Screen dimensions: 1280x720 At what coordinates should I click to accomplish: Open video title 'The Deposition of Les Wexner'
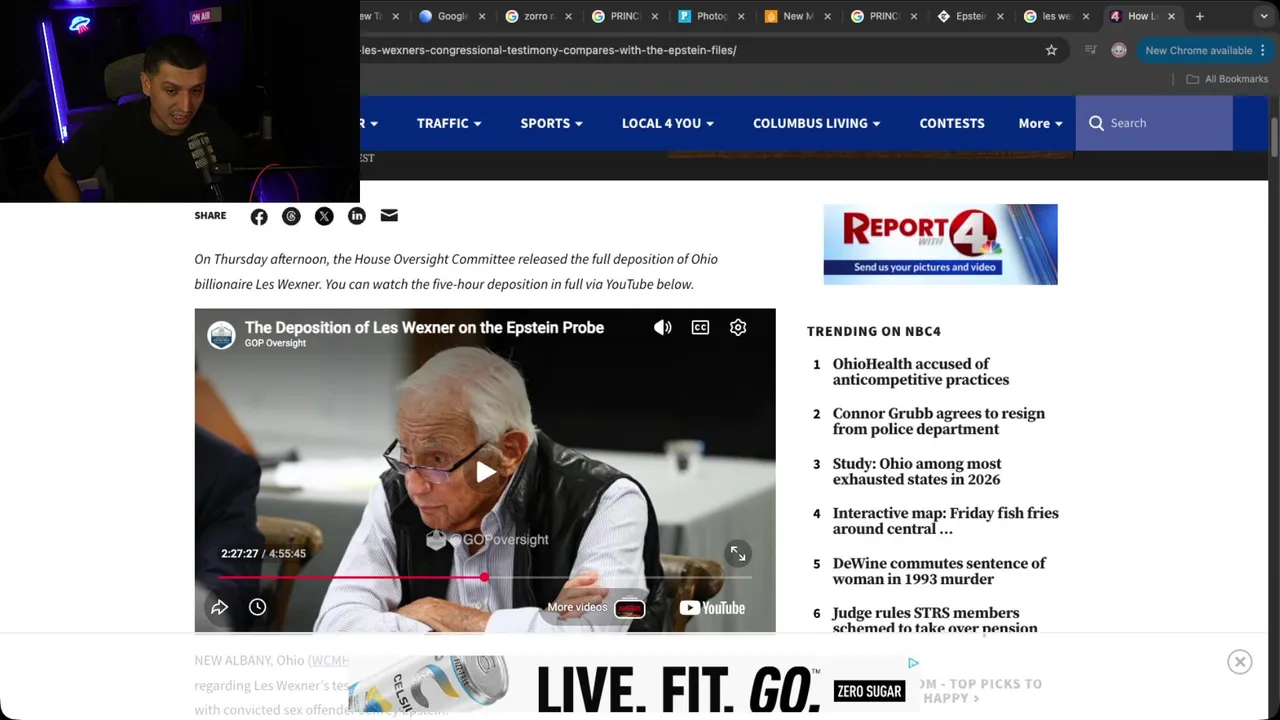(424, 327)
